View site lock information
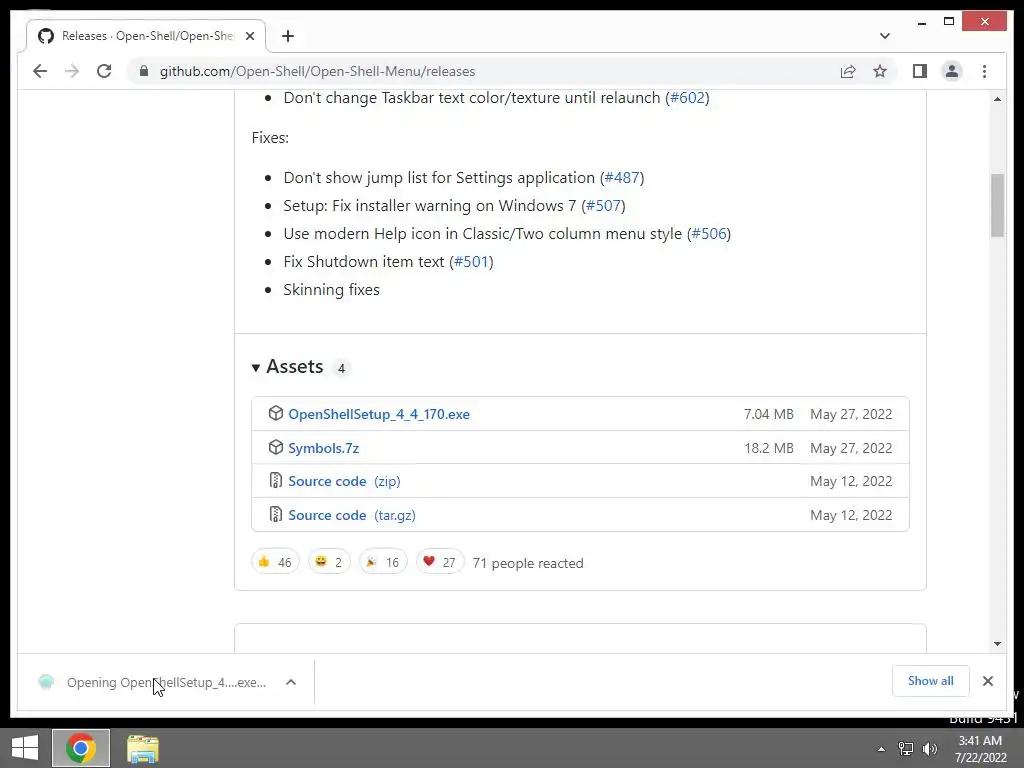This screenshot has height=768, width=1024. pos(144,71)
